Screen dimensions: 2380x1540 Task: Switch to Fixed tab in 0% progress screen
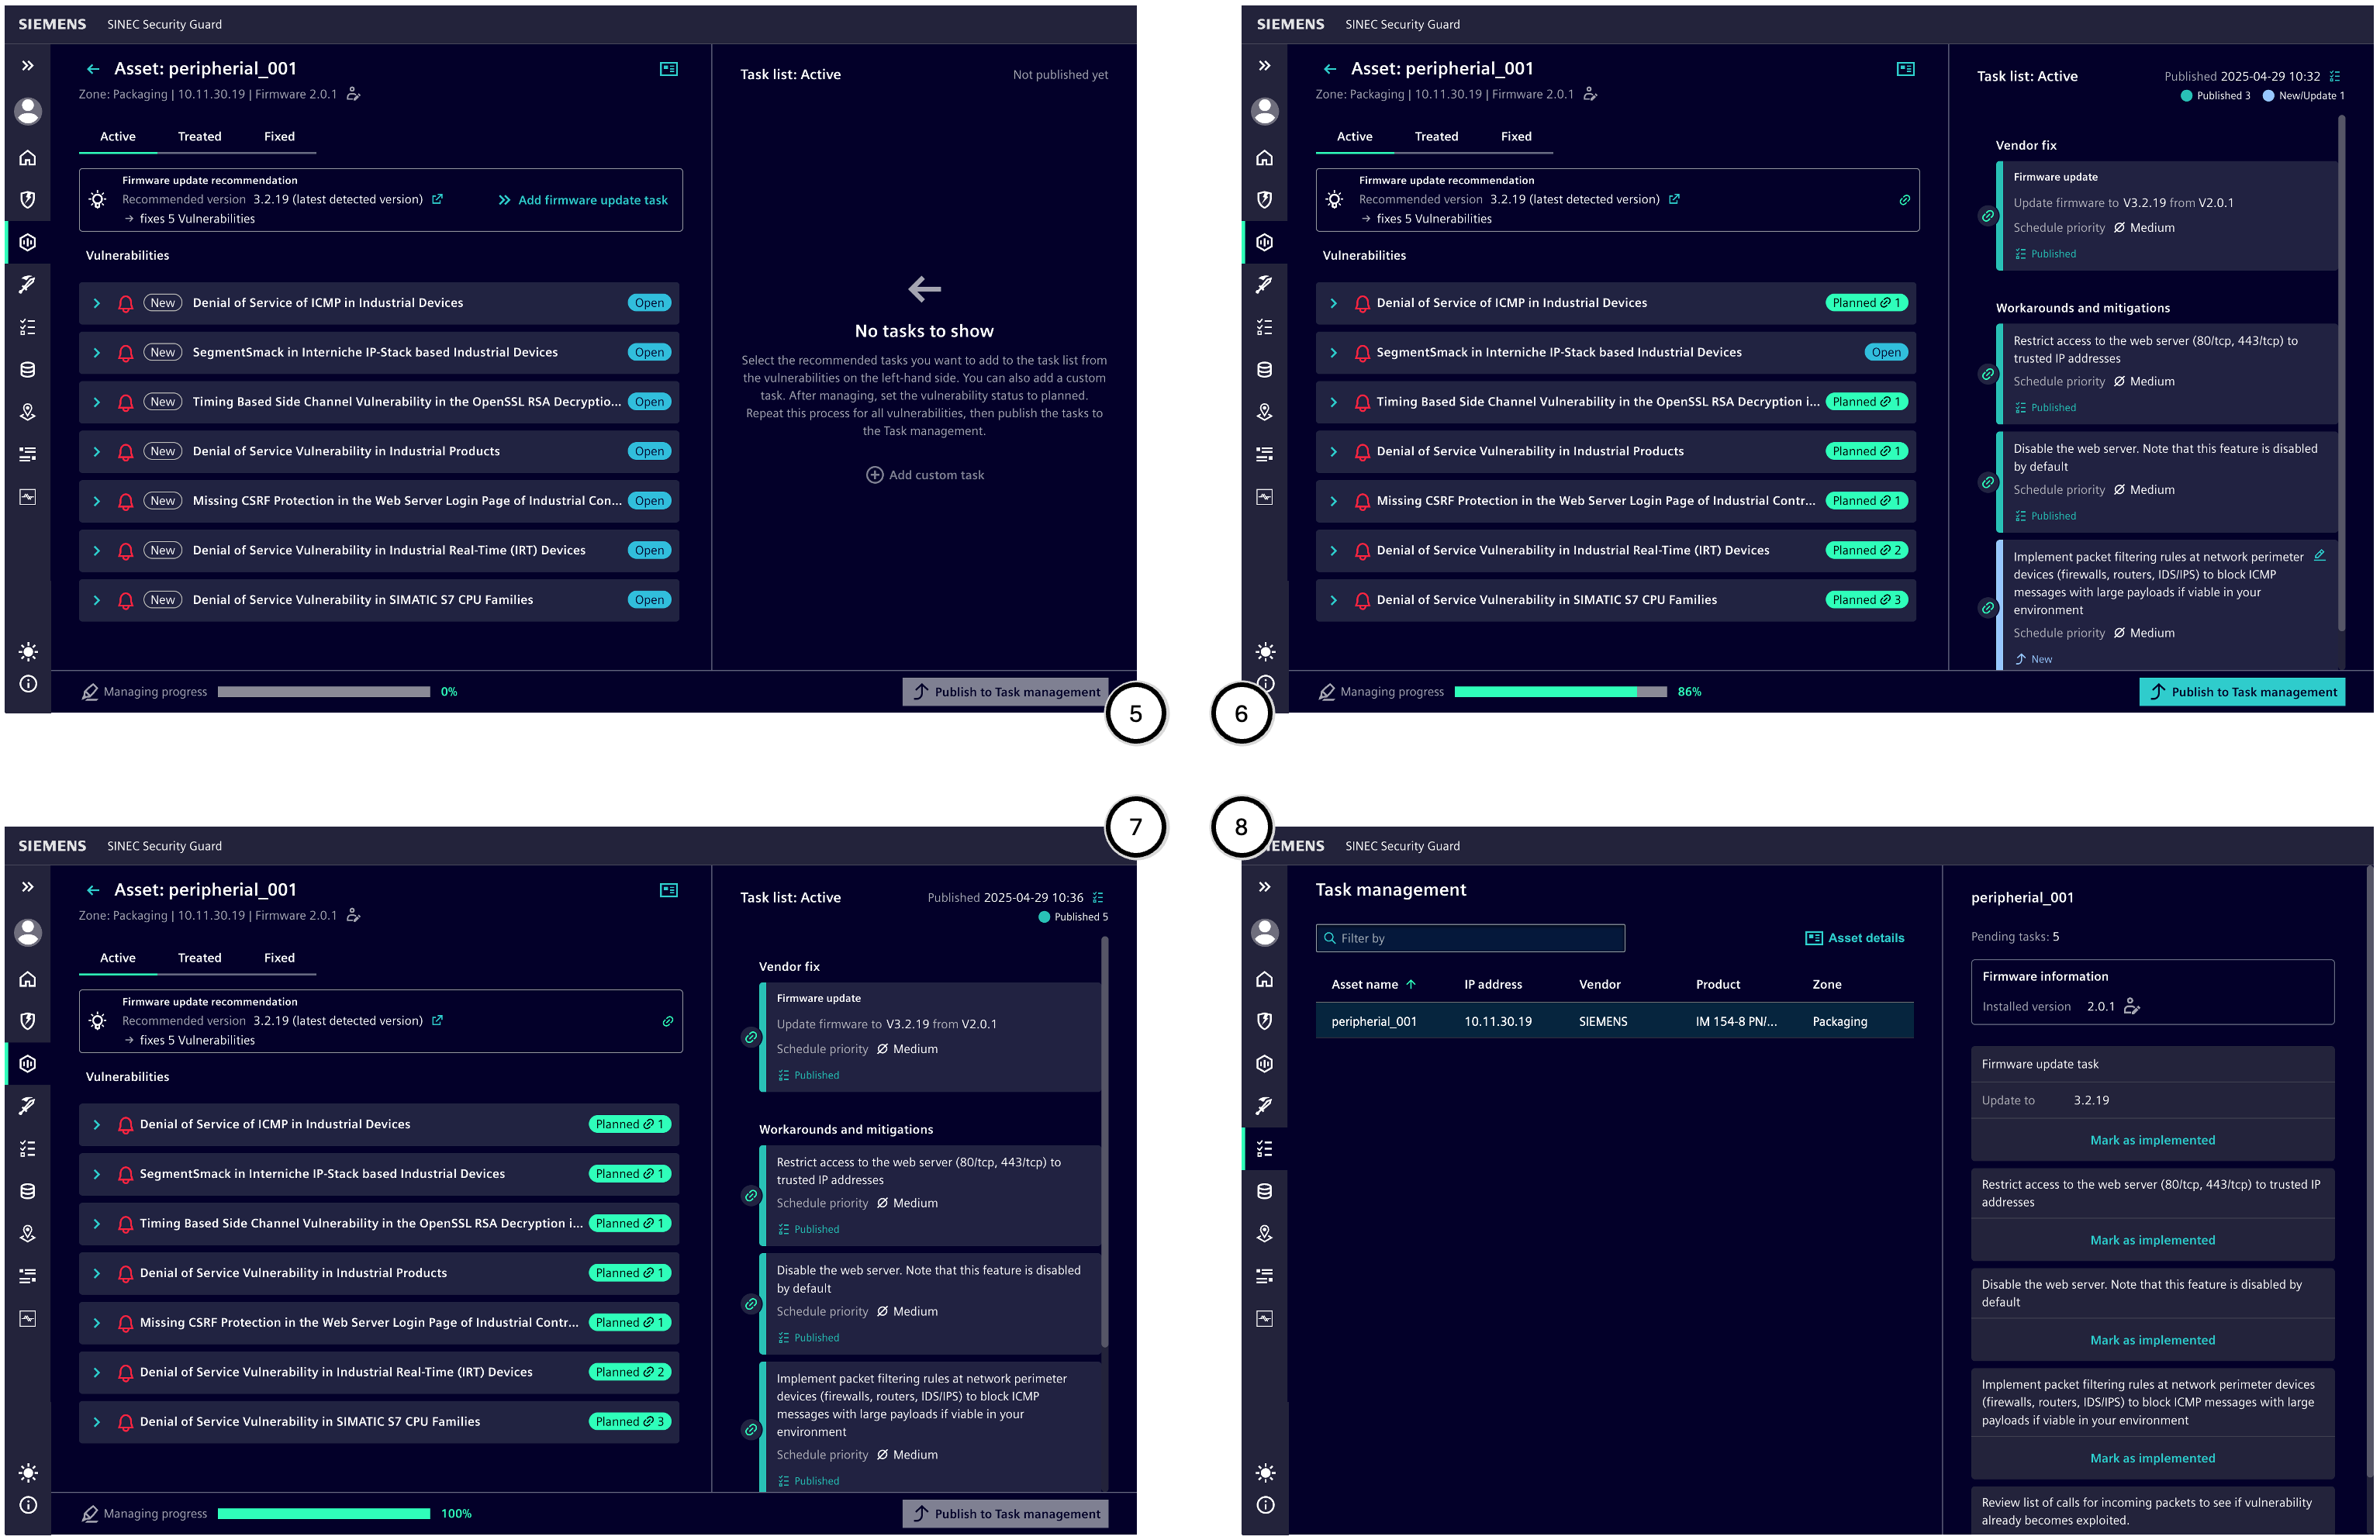point(279,137)
